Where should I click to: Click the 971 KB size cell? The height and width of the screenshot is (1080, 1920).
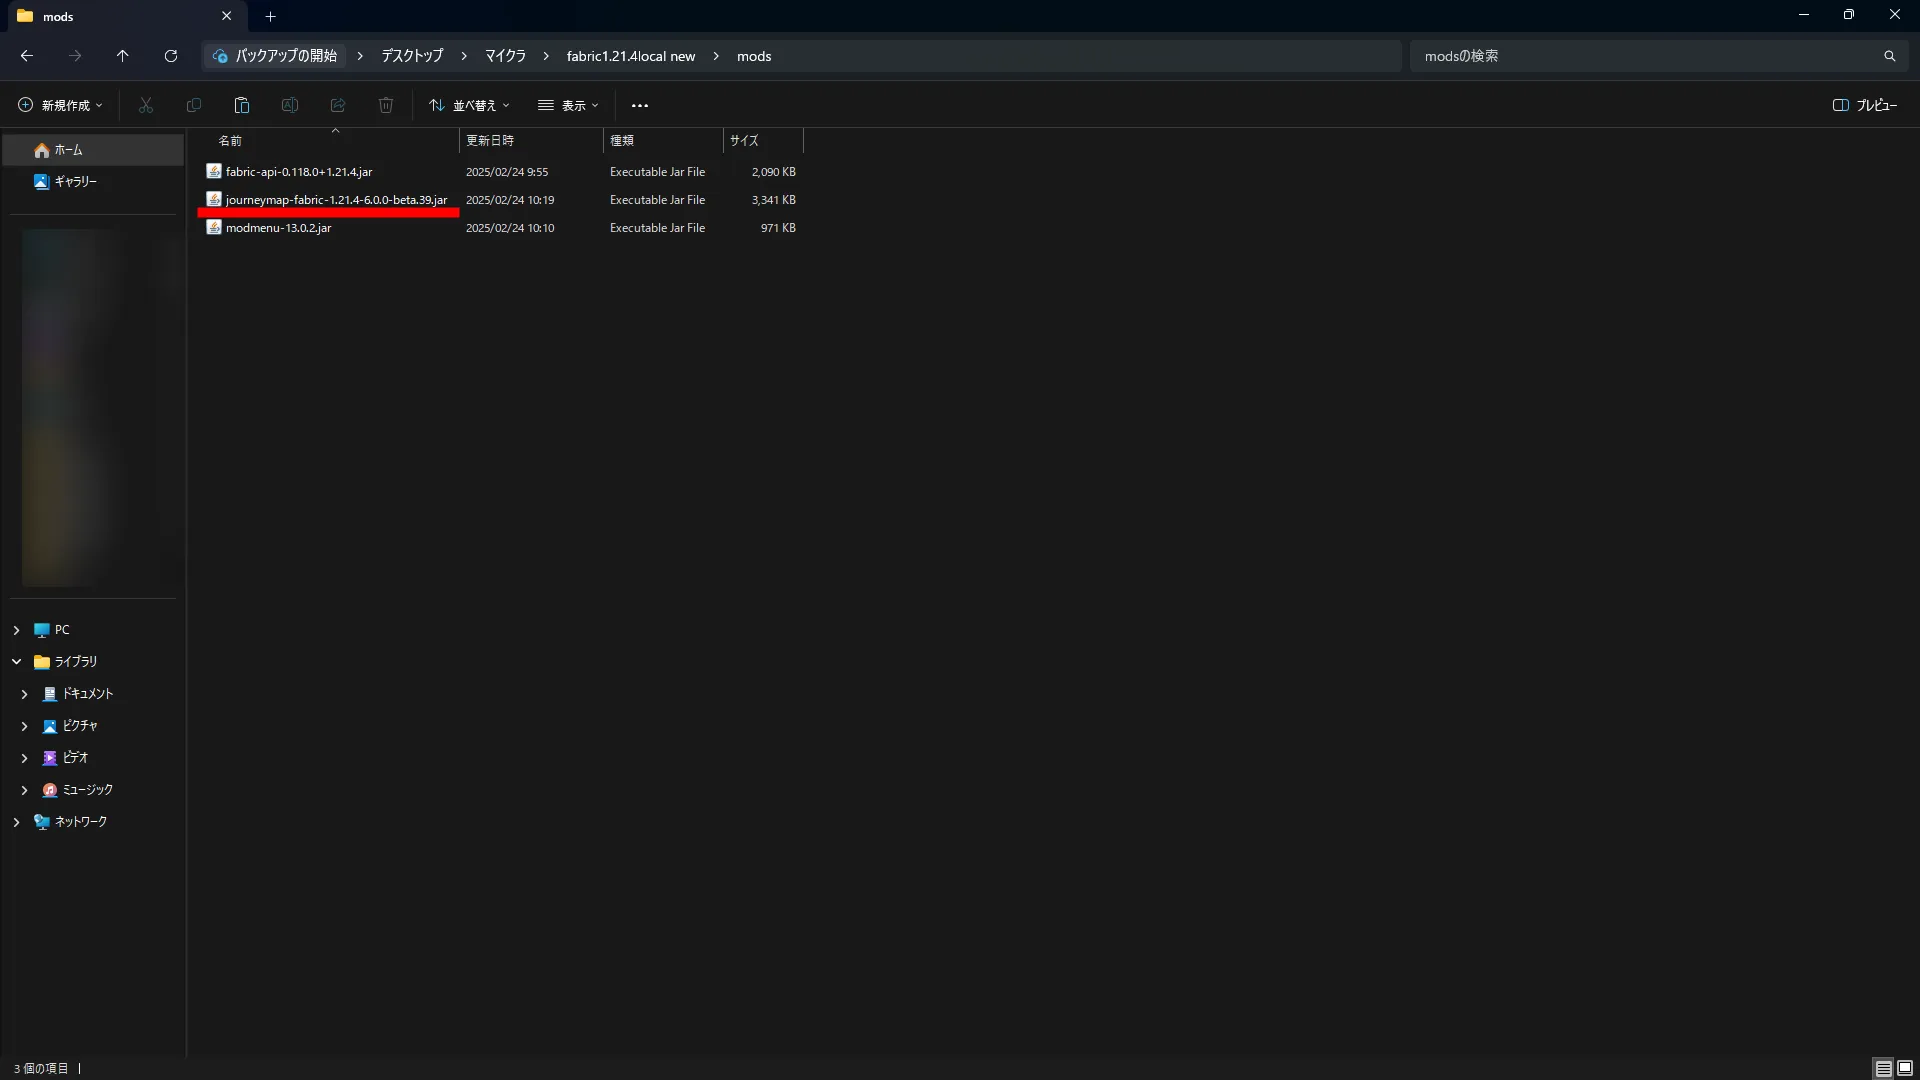coord(778,227)
